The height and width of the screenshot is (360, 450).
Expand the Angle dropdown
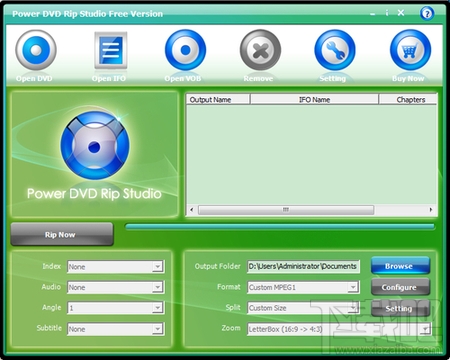tap(157, 308)
